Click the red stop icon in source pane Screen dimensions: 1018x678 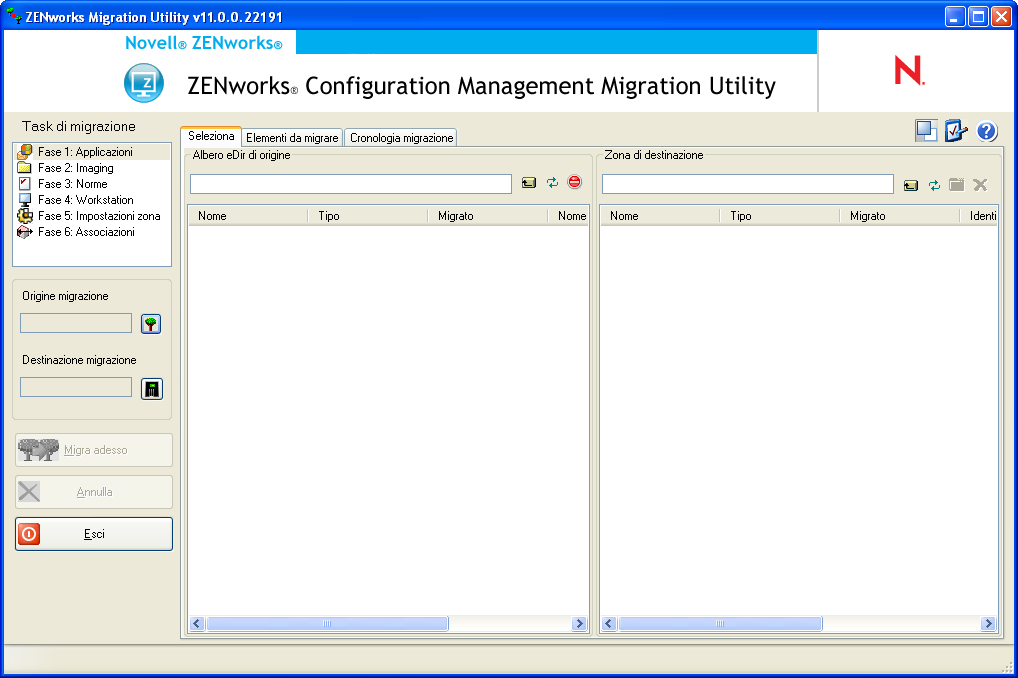click(x=572, y=184)
